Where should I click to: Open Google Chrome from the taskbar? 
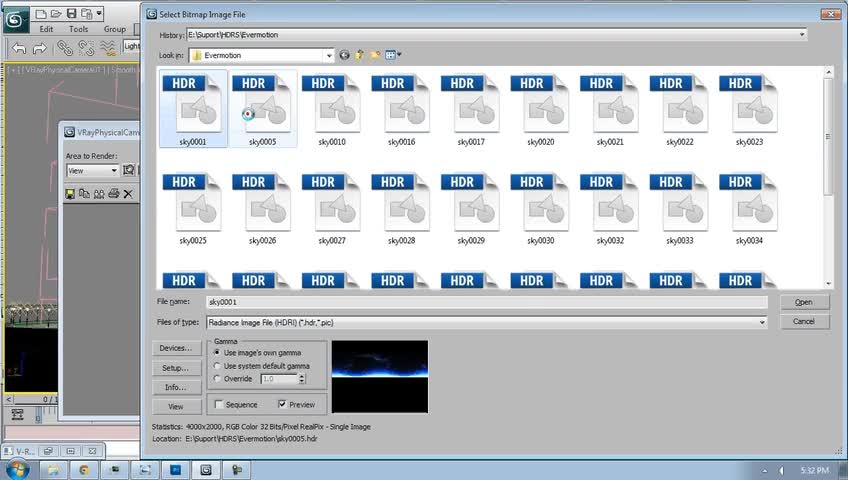click(84, 470)
